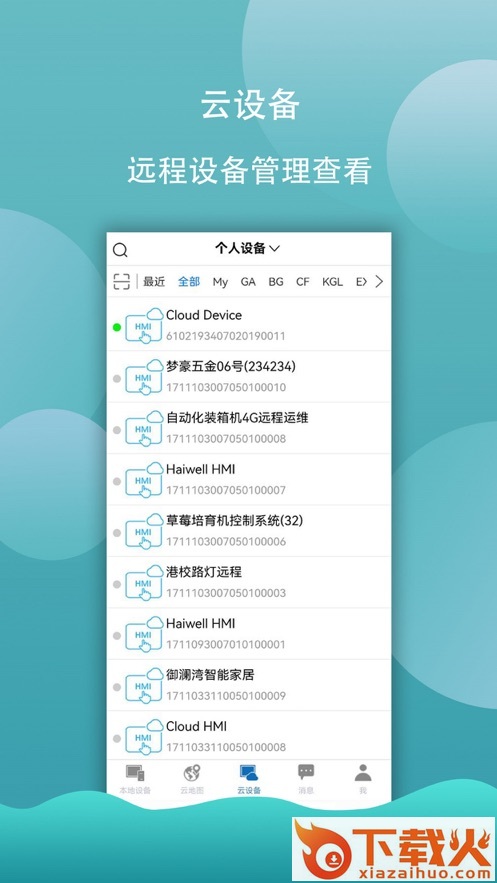Open device named Cloud HMI

click(196, 726)
